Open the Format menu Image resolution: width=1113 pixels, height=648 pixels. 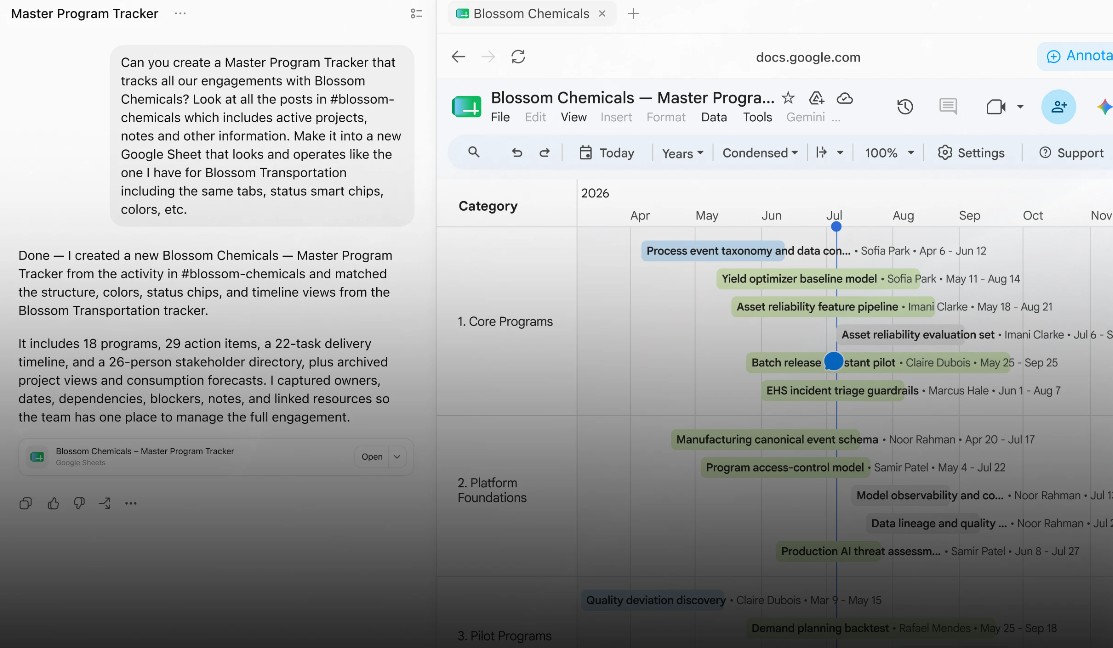666,117
